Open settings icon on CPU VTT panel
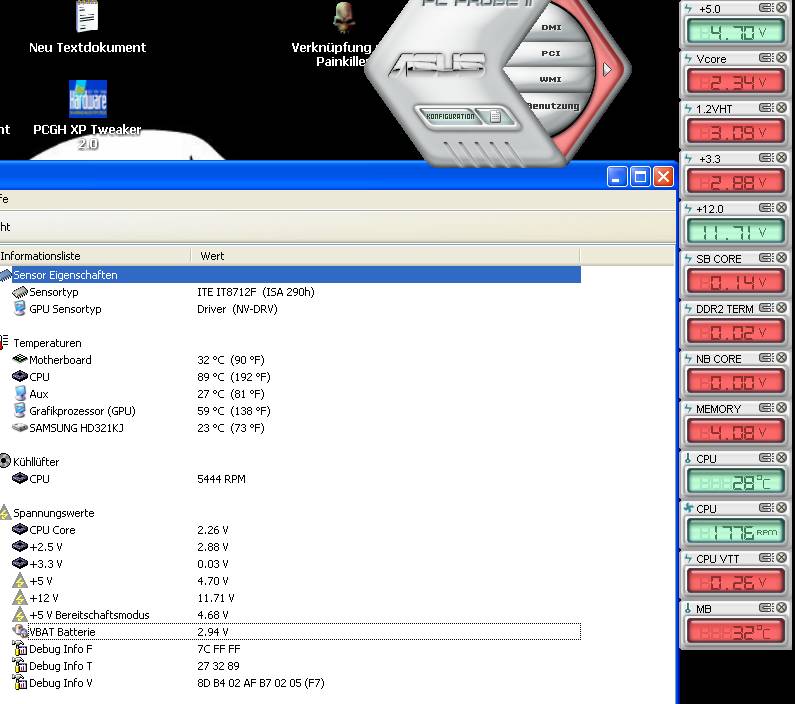Screen dimensions: 795x704 coord(766,558)
